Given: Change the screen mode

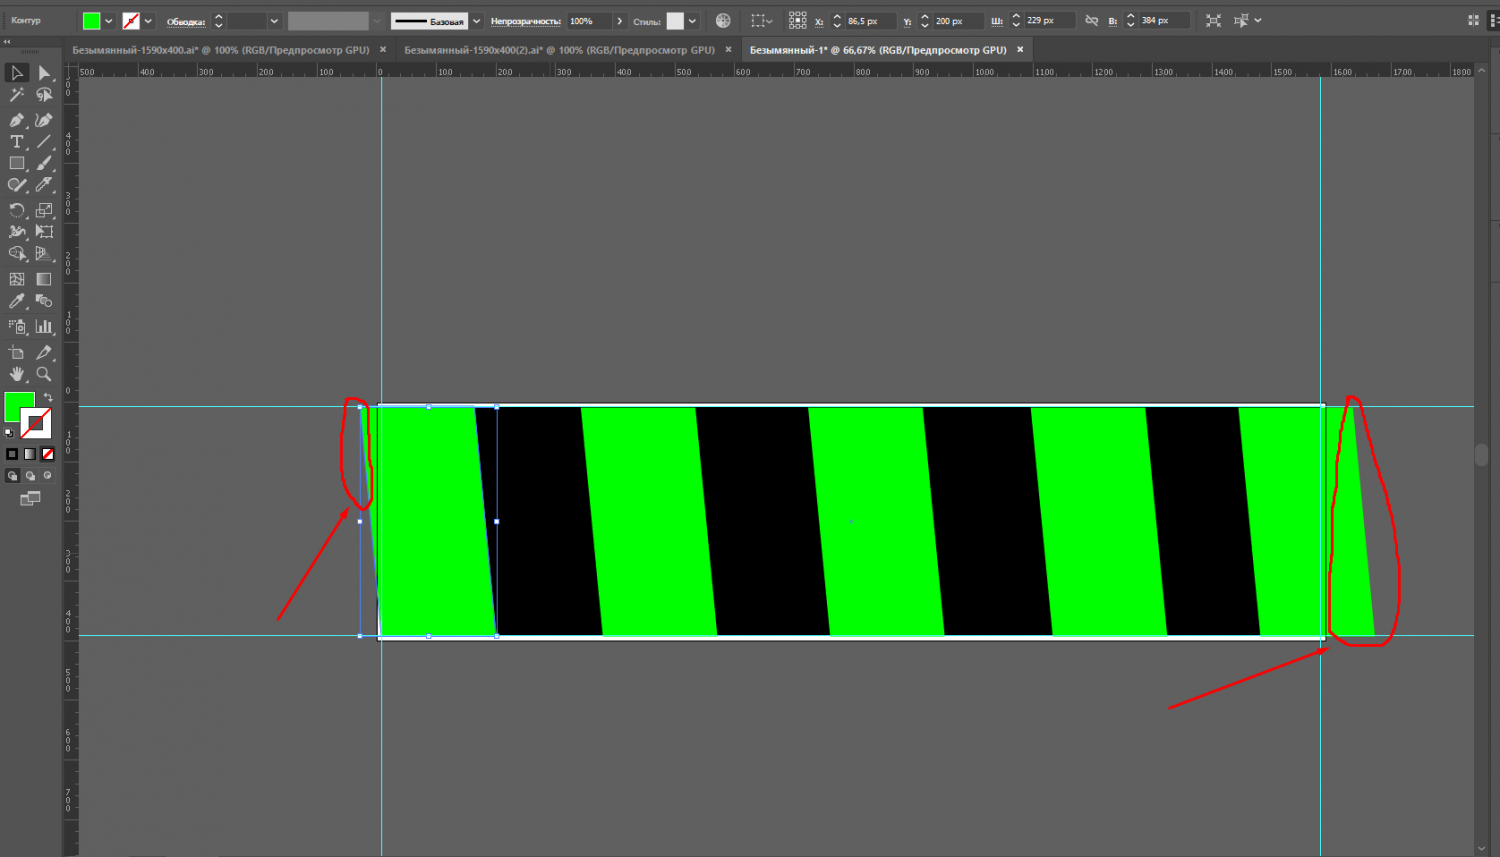Looking at the screenshot, I should pyautogui.click(x=30, y=498).
